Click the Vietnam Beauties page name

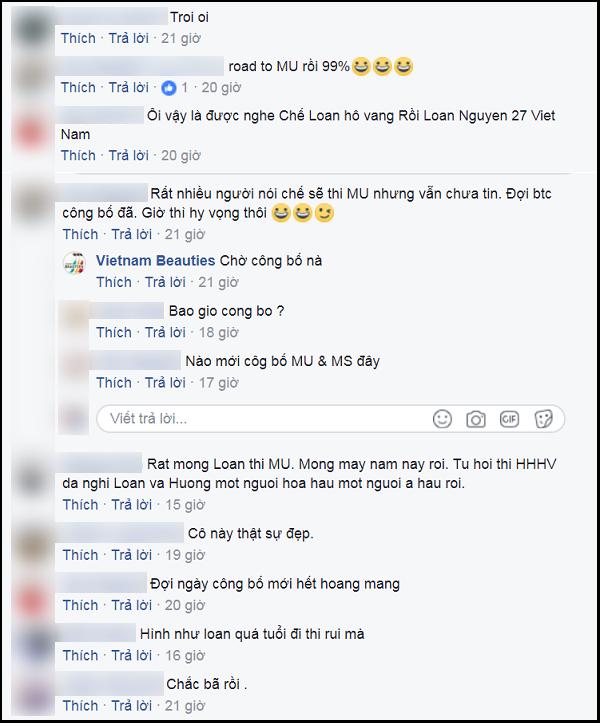(155, 261)
